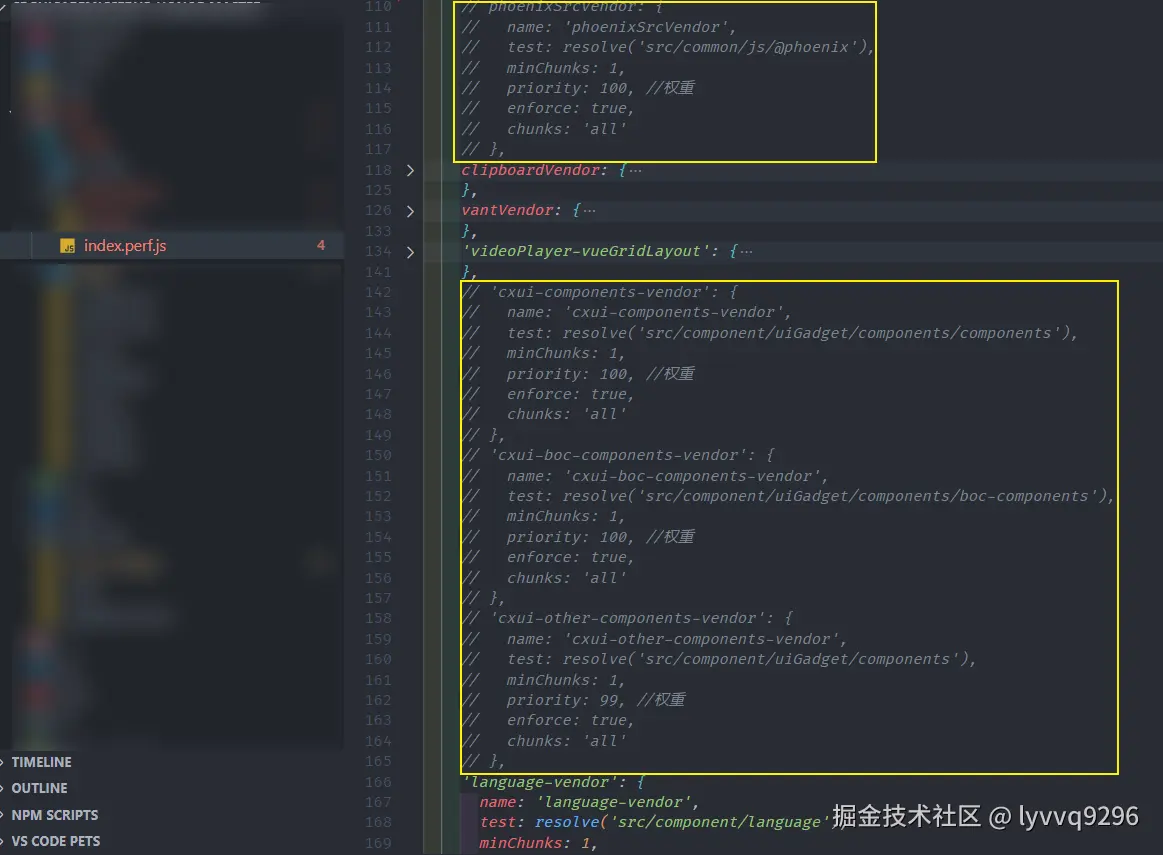The image size is (1163, 855).
Task: Click commented priority: 99 line
Action: tap(573, 700)
